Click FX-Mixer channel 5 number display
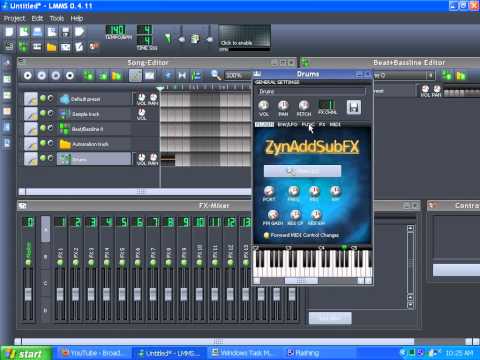Viewport: 480px width, 360px height. (x=123, y=222)
